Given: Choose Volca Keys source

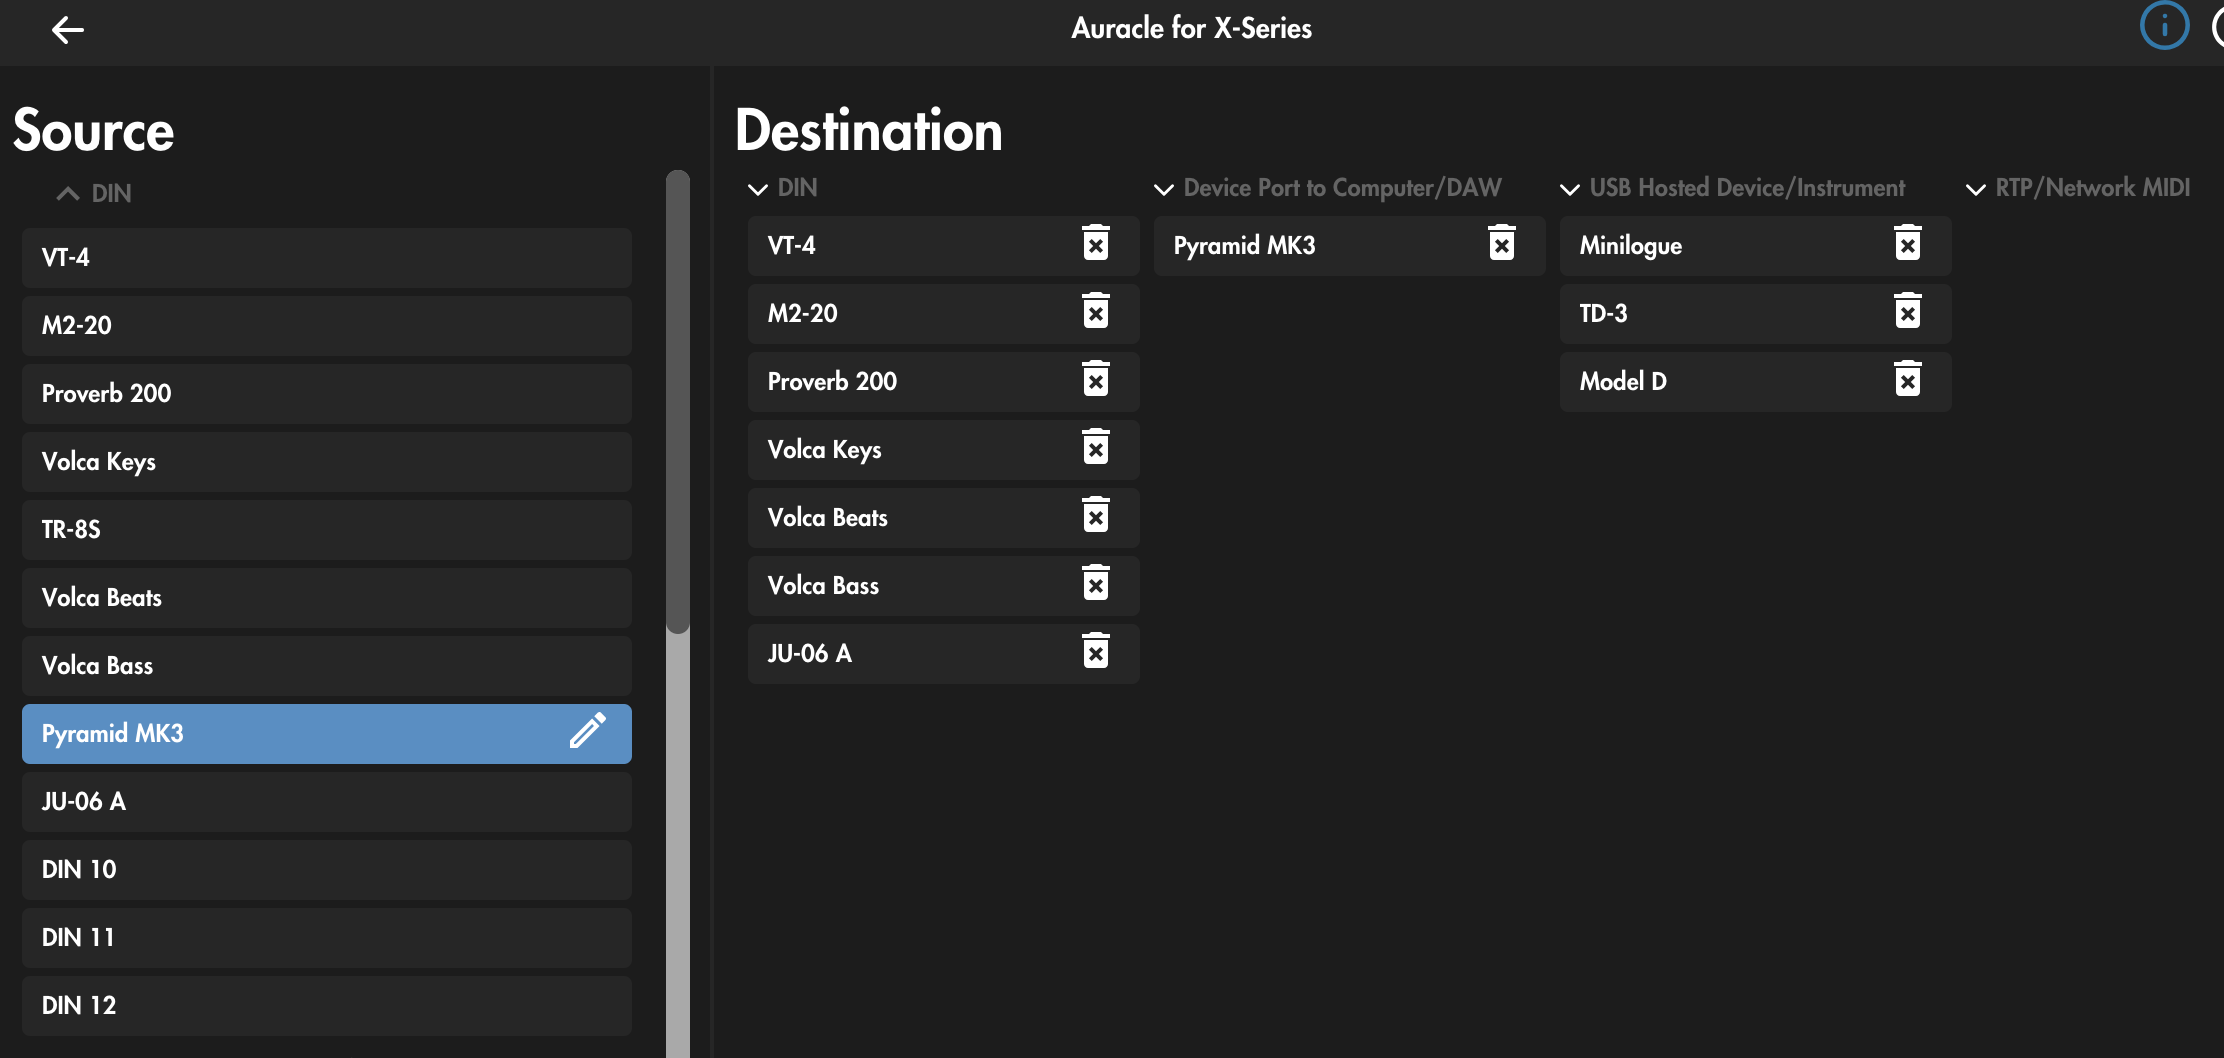Looking at the screenshot, I should pos(327,462).
